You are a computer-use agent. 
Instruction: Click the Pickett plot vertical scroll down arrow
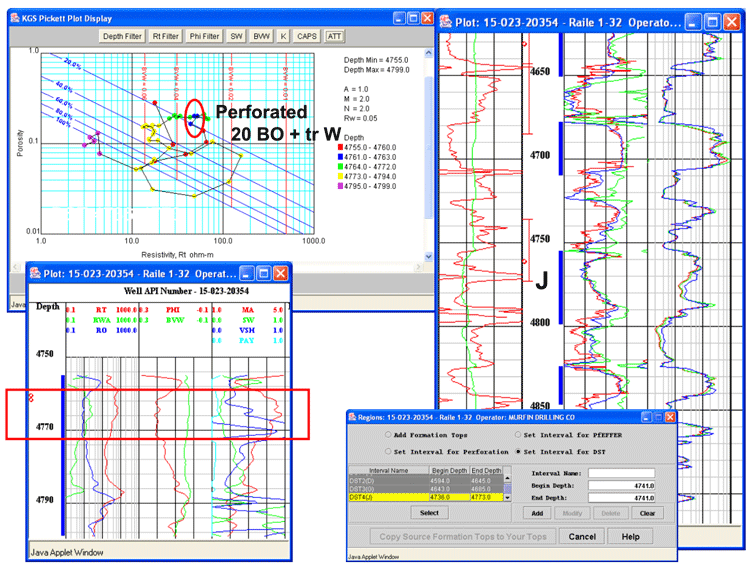[429, 256]
